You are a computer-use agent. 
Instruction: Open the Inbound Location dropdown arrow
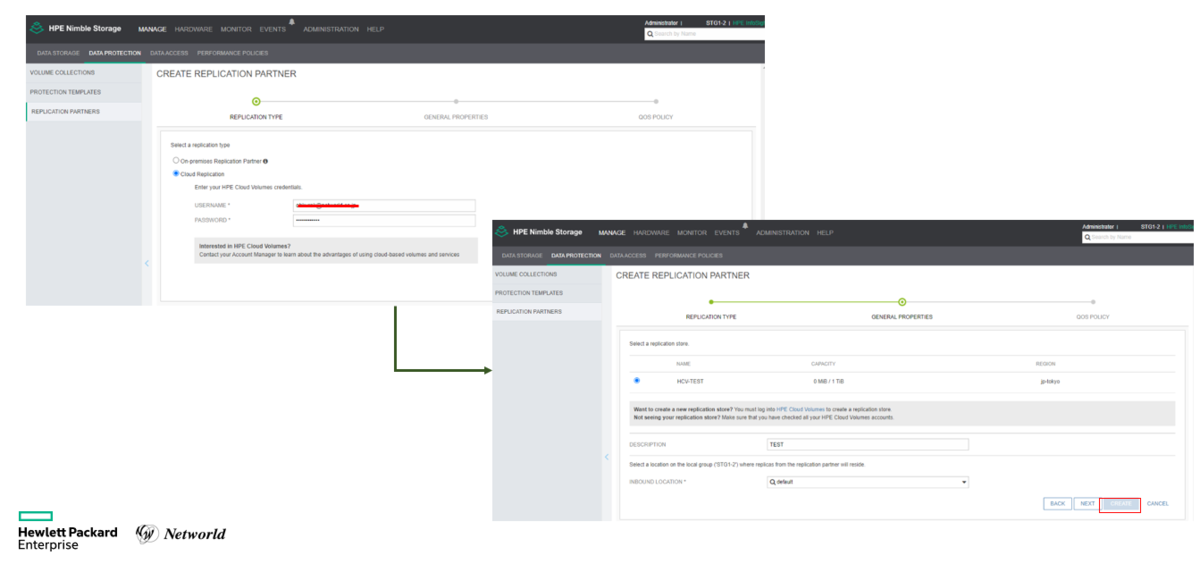[963, 482]
